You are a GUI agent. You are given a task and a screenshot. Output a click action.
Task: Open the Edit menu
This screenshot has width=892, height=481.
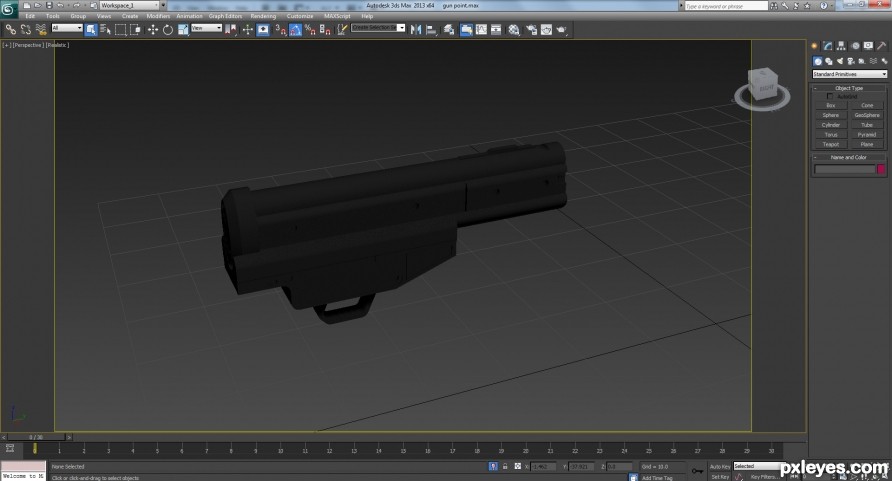(x=30, y=16)
